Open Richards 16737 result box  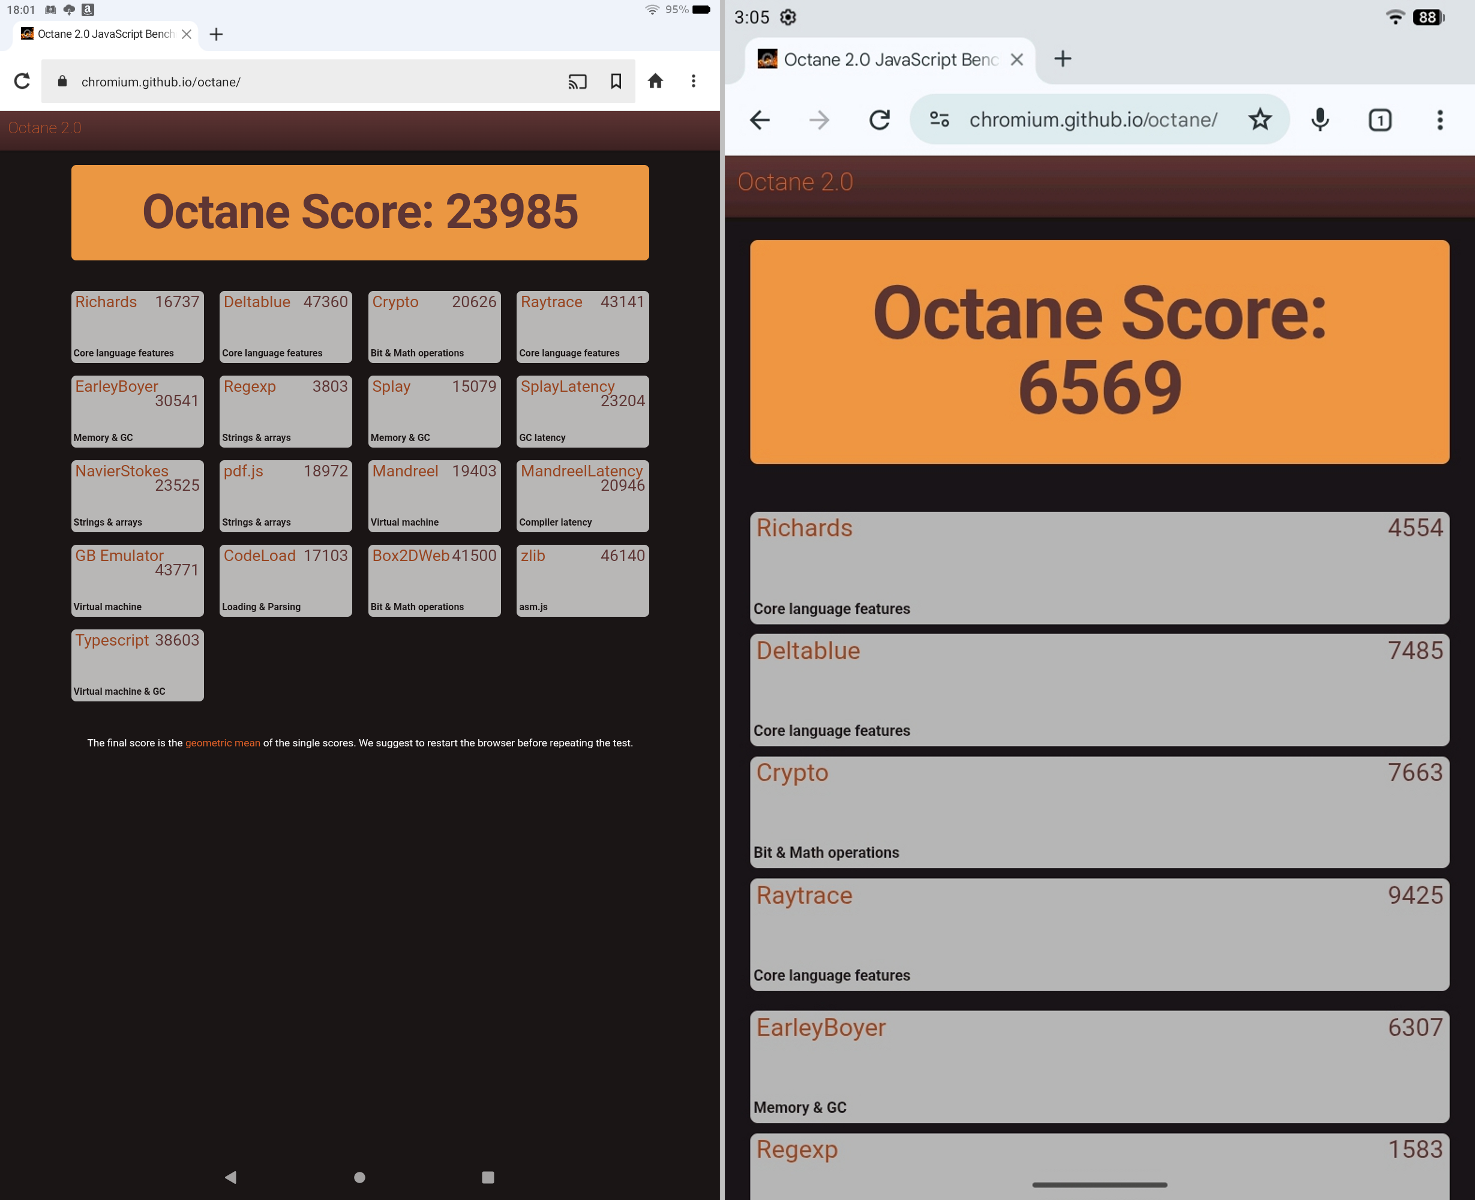click(138, 327)
